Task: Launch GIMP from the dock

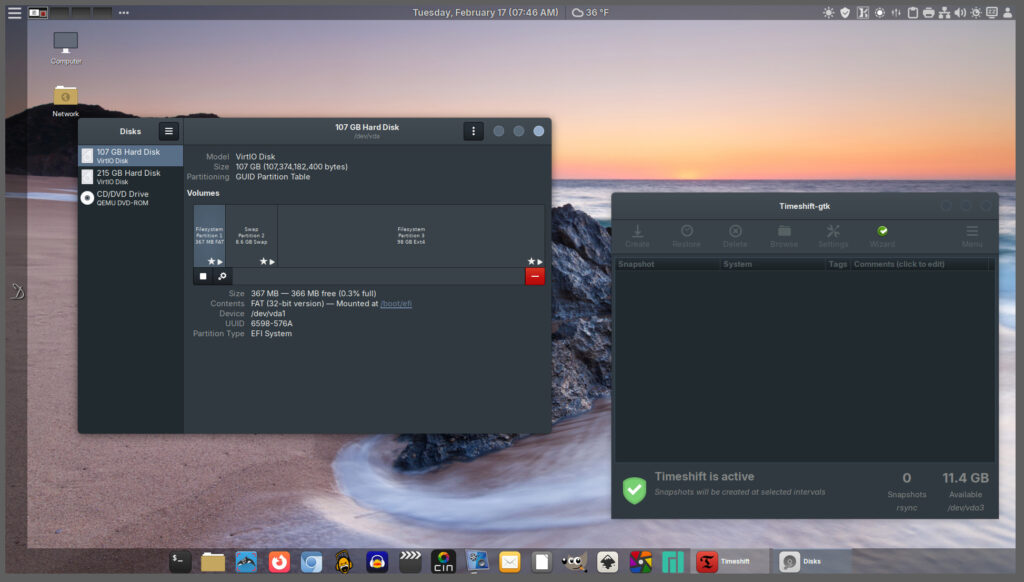Action: [x=574, y=562]
